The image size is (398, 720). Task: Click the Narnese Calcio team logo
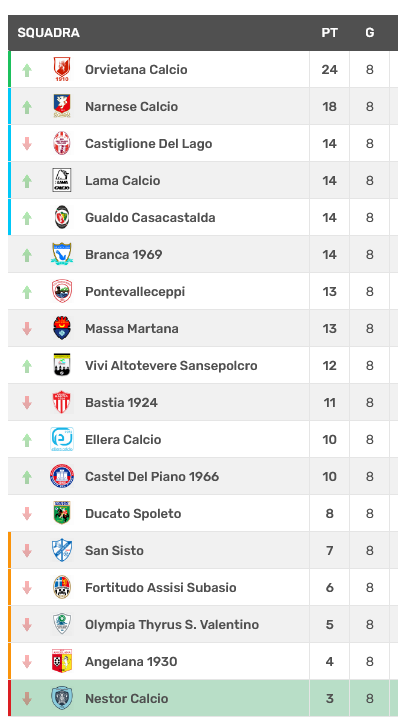[62, 106]
